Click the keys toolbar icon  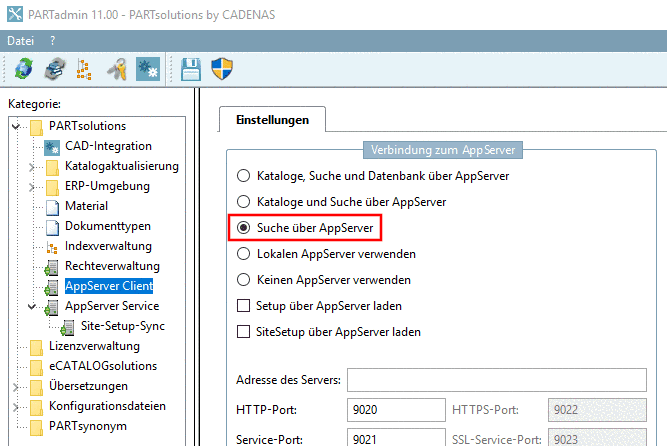click(x=118, y=68)
